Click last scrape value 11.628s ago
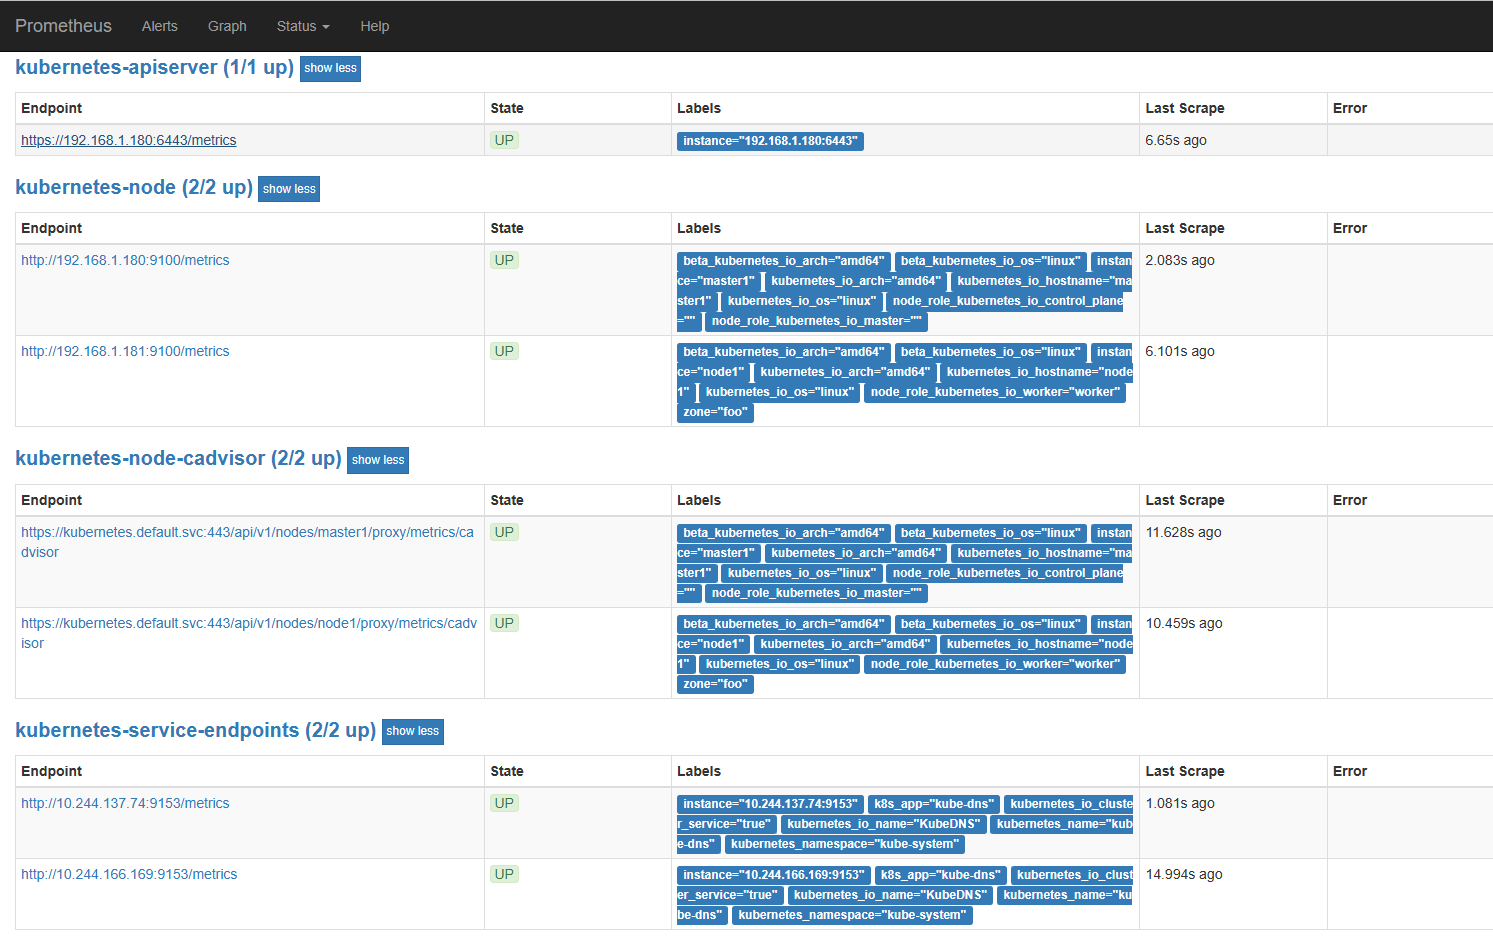The width and height of the screenshot is (1493, 942). coord(1184,532)
